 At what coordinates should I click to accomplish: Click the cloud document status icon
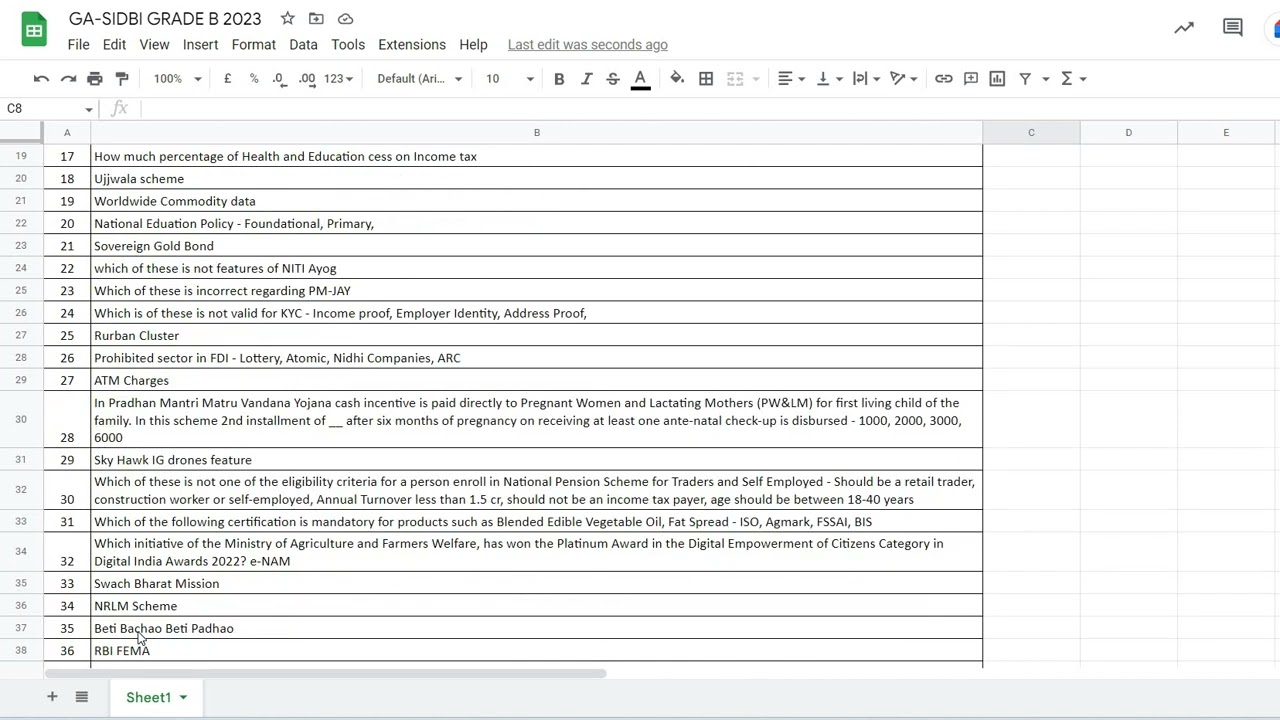[x=345, y=18]
